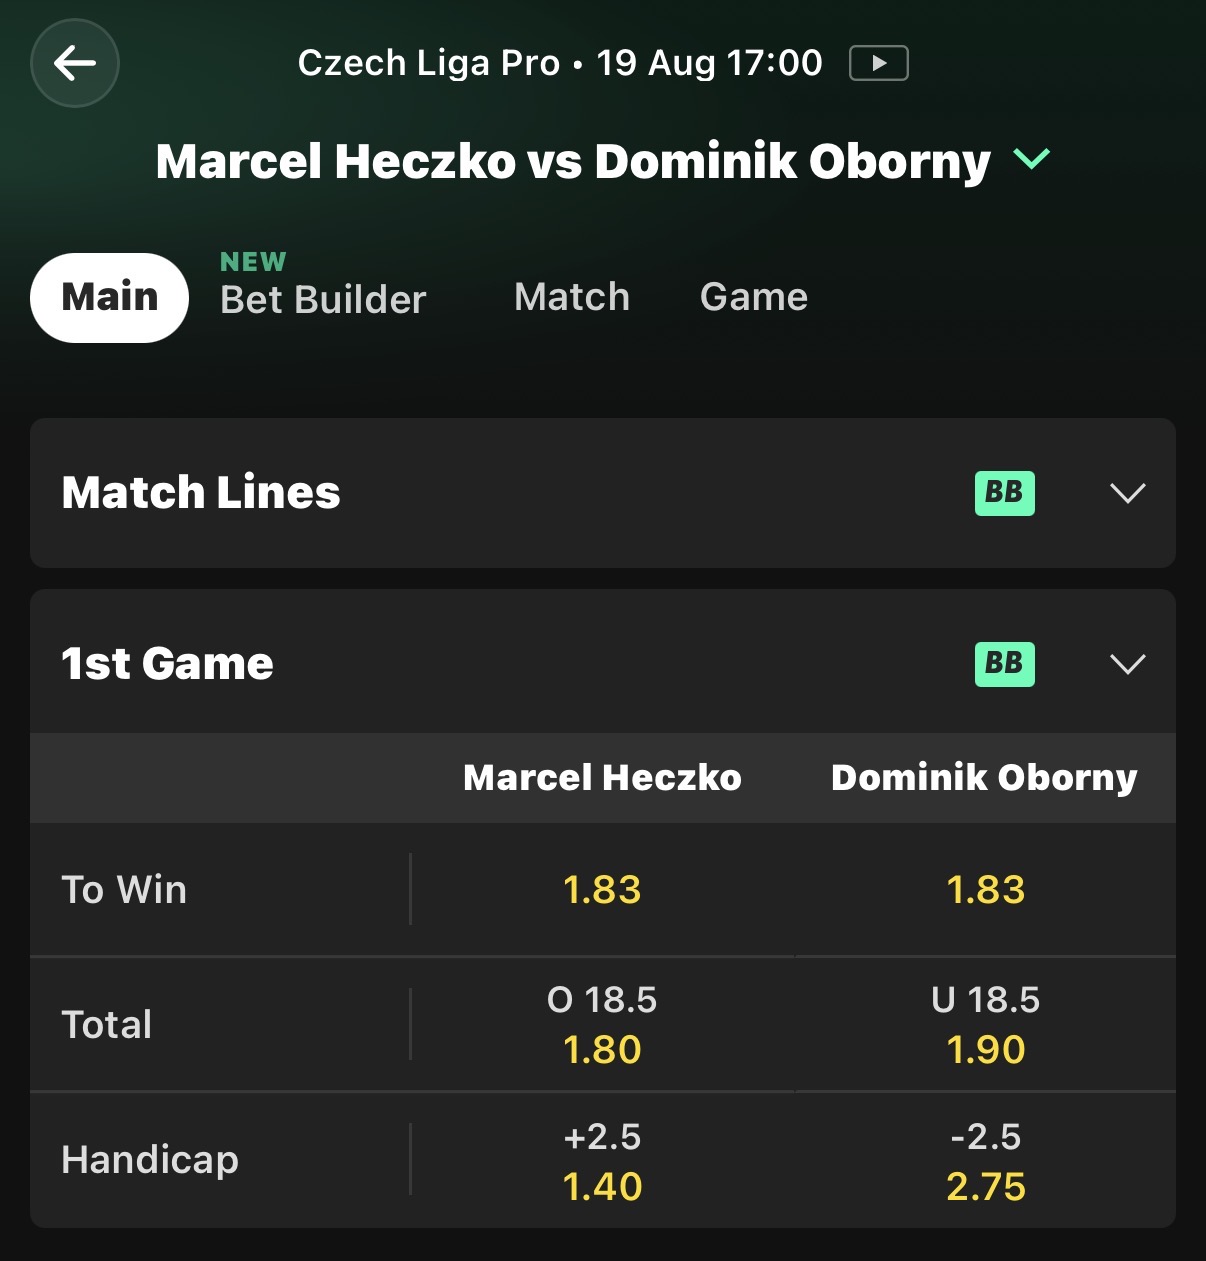Open the Game tab
Image resolution: width=1206 pixels, height=1261 pixels.
point(754,297)
